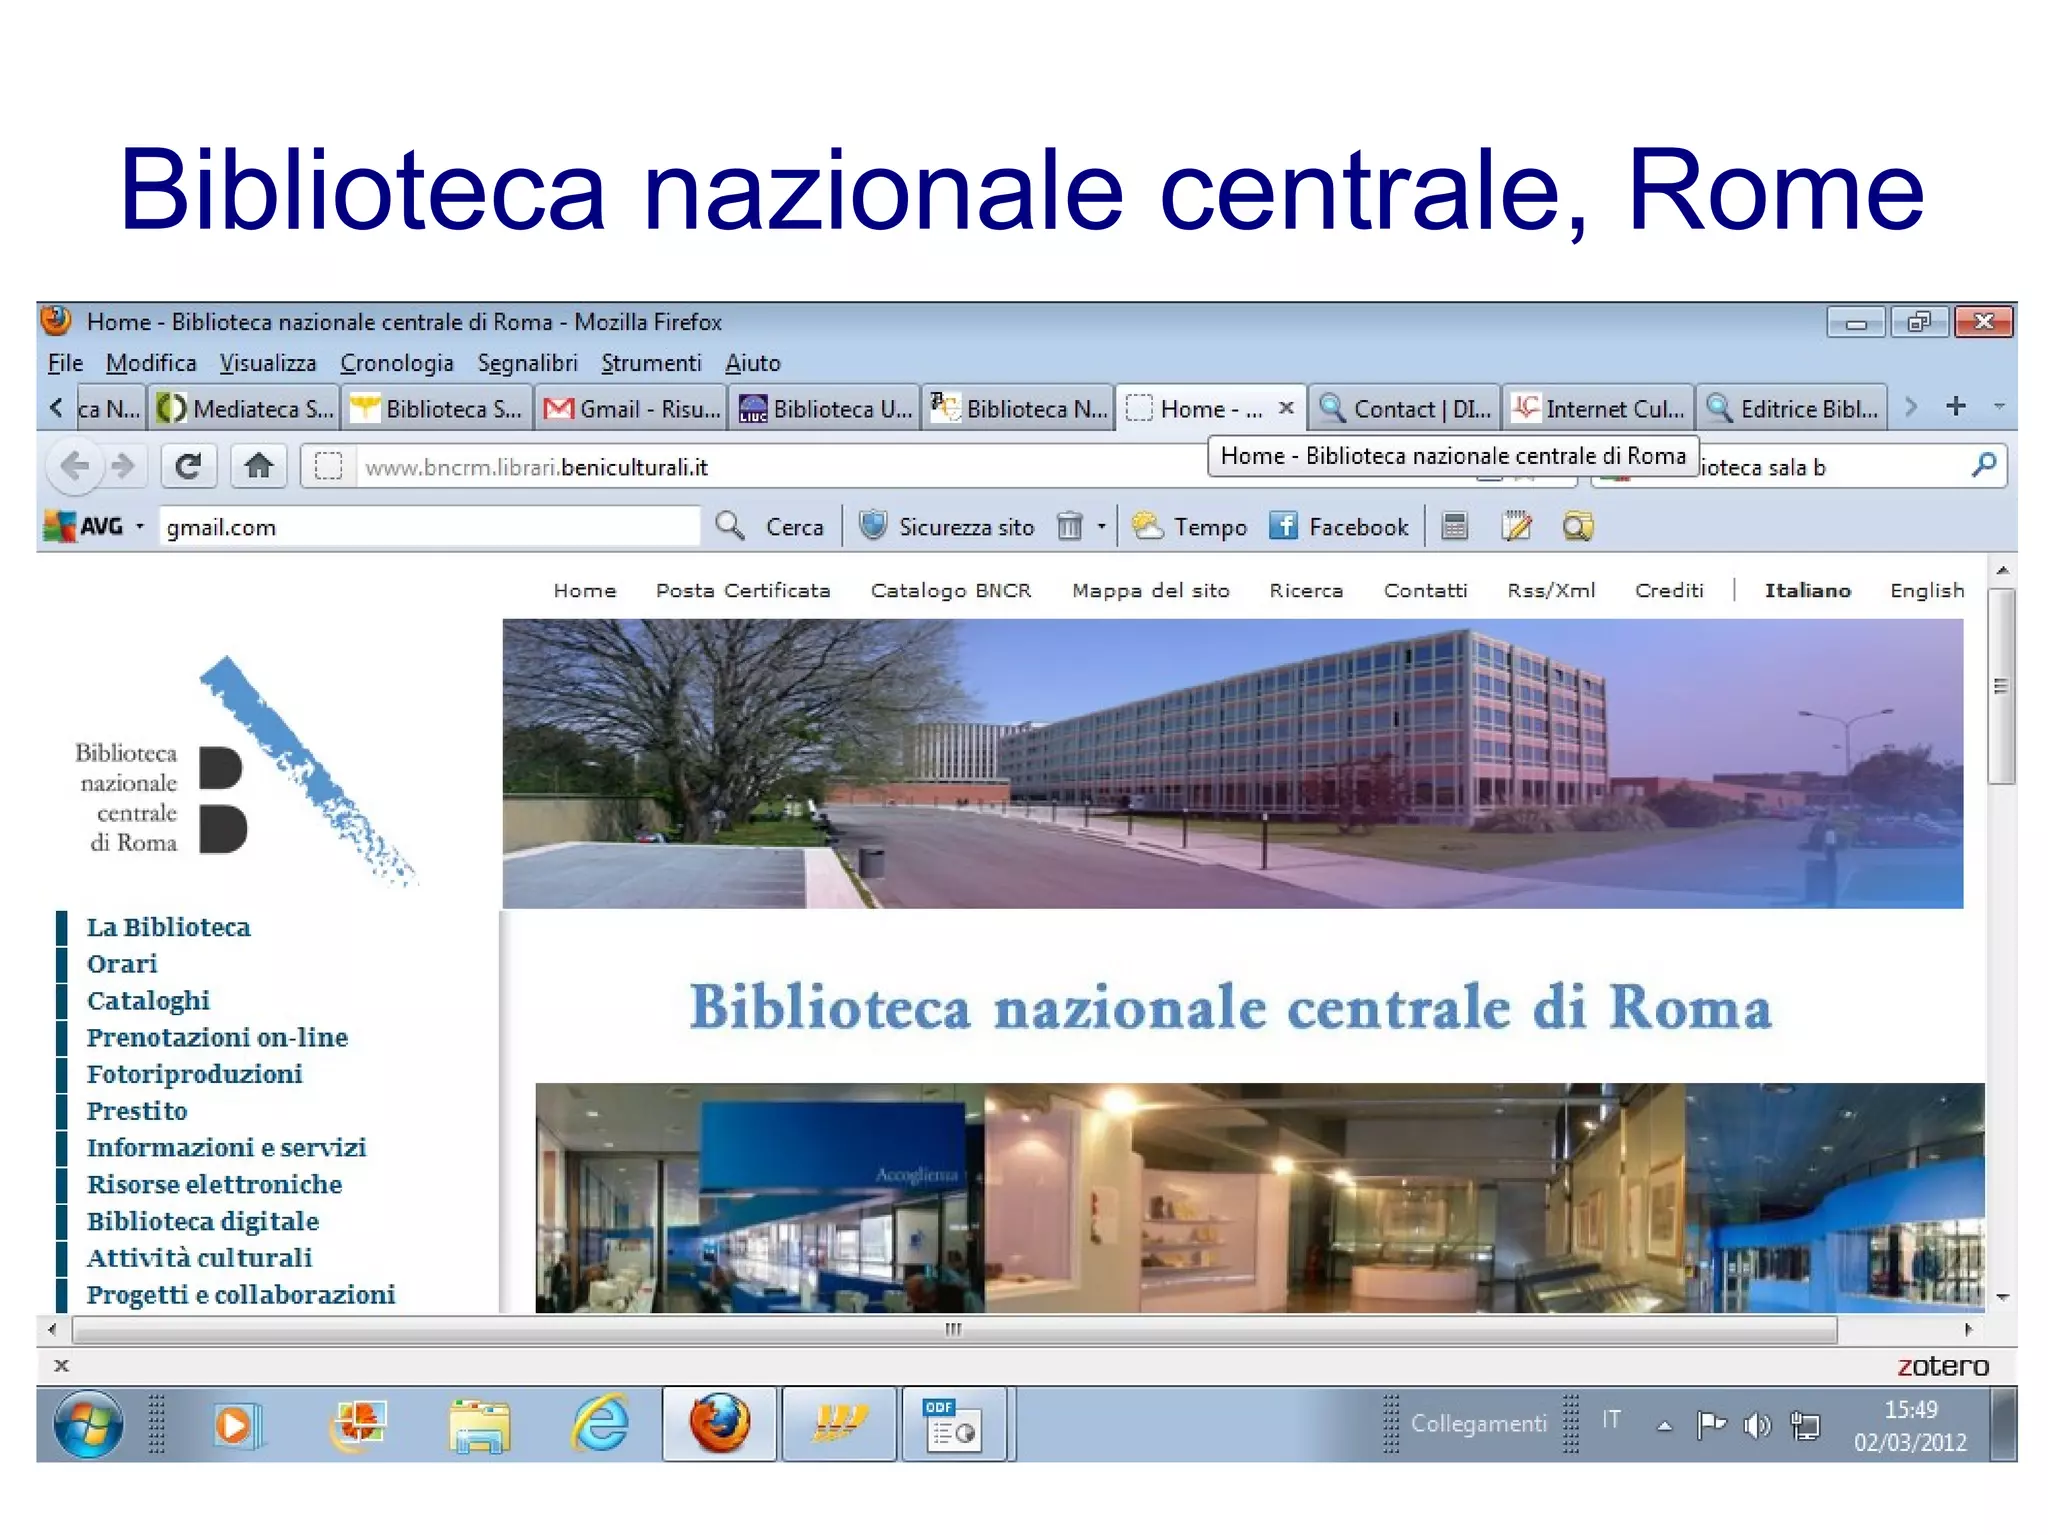Open the list all tabs dropdown
Viewport: 2048px width, 1535px height.
pyautogui.click(x=1999, y=407)
